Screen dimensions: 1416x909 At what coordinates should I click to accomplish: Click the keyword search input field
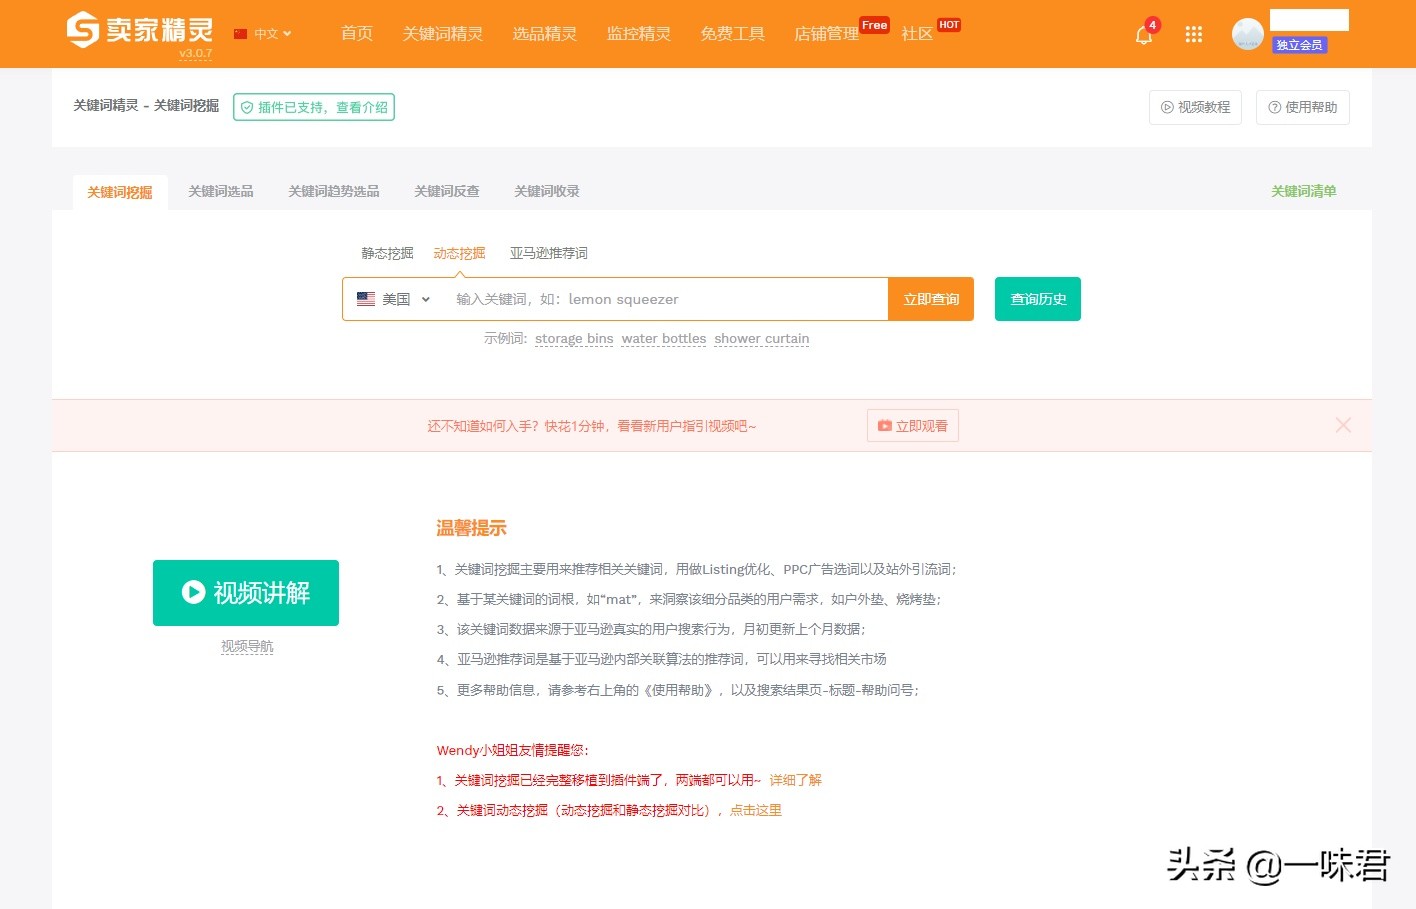pos(665,299)
